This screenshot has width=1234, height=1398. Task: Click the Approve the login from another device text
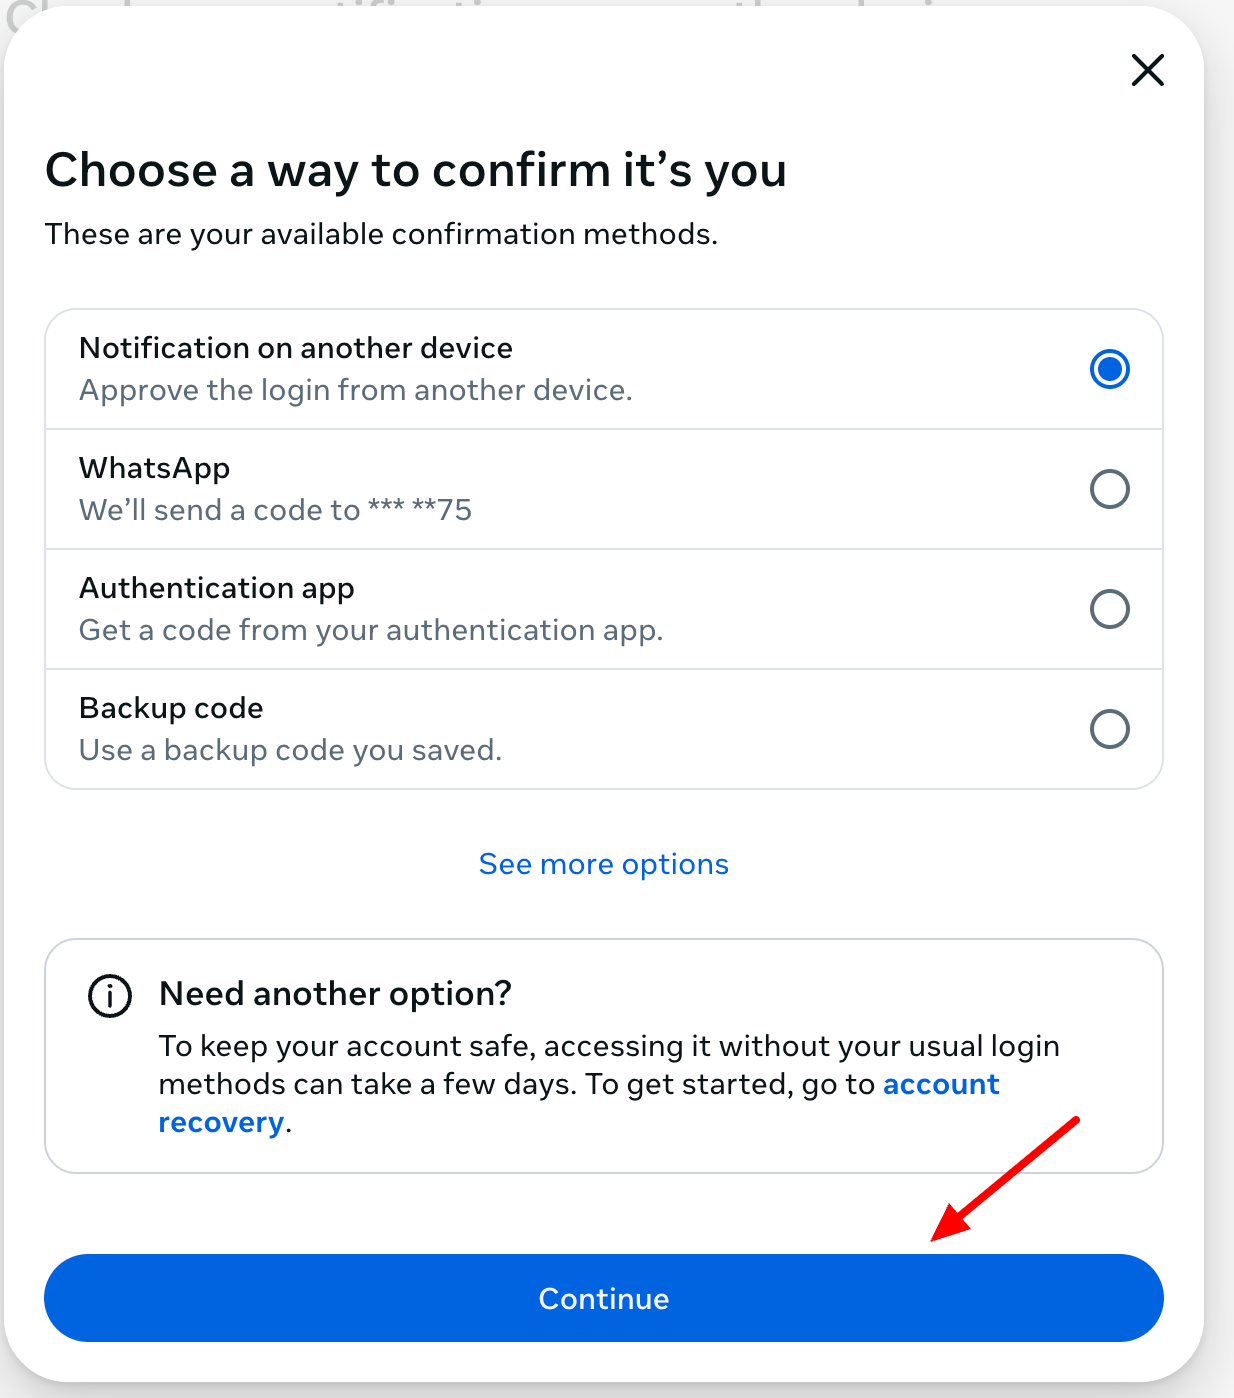[356, 390]
